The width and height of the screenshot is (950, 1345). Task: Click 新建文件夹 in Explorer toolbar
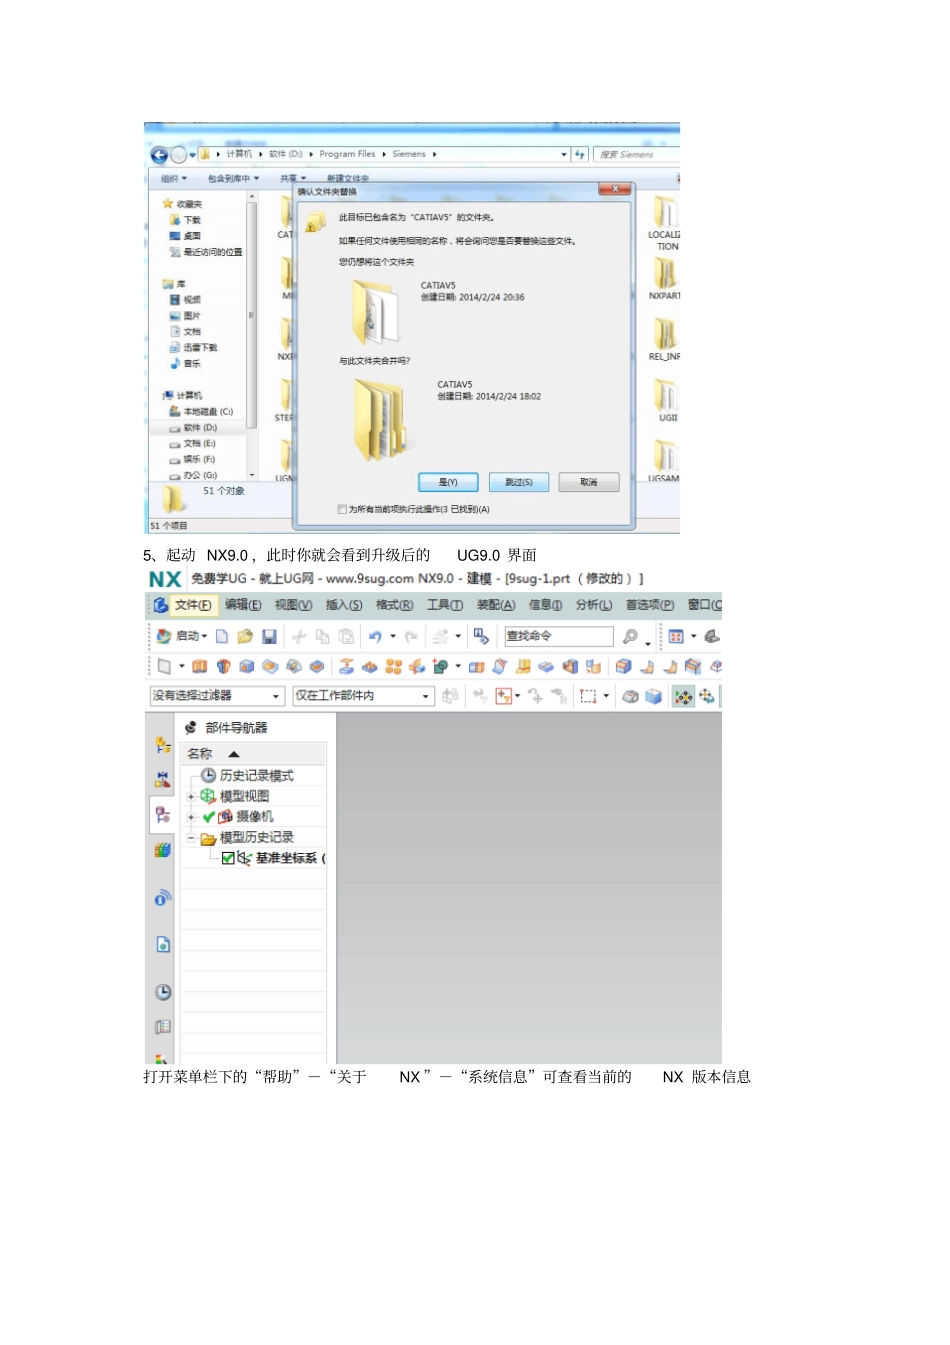pos(348,178)
